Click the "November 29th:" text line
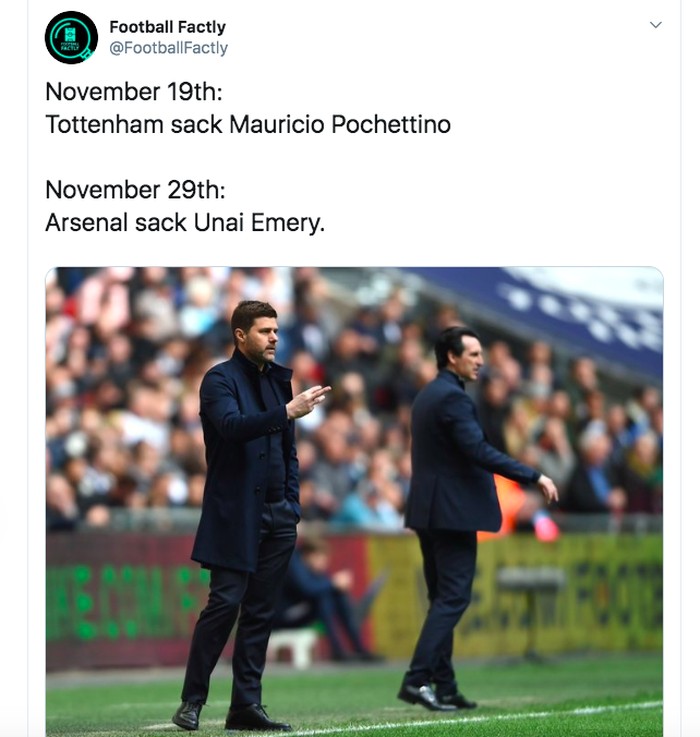The image size is (700, 737). [x=134, y=189]
